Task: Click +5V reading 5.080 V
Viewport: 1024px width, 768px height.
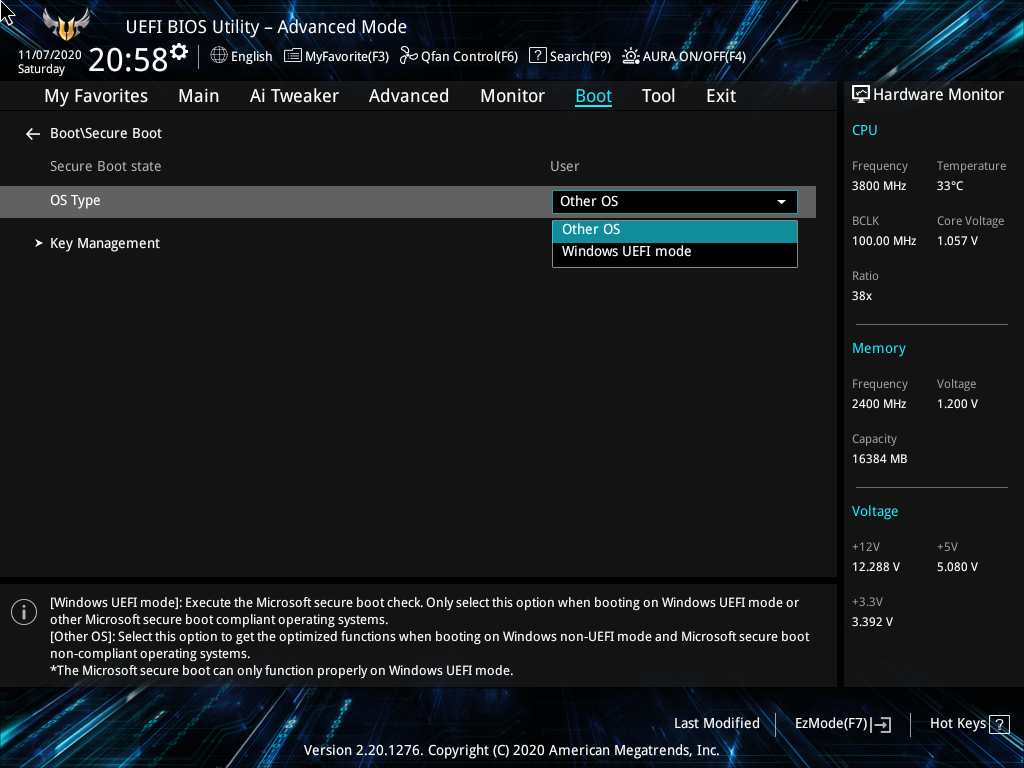Action: pos(957,567)
